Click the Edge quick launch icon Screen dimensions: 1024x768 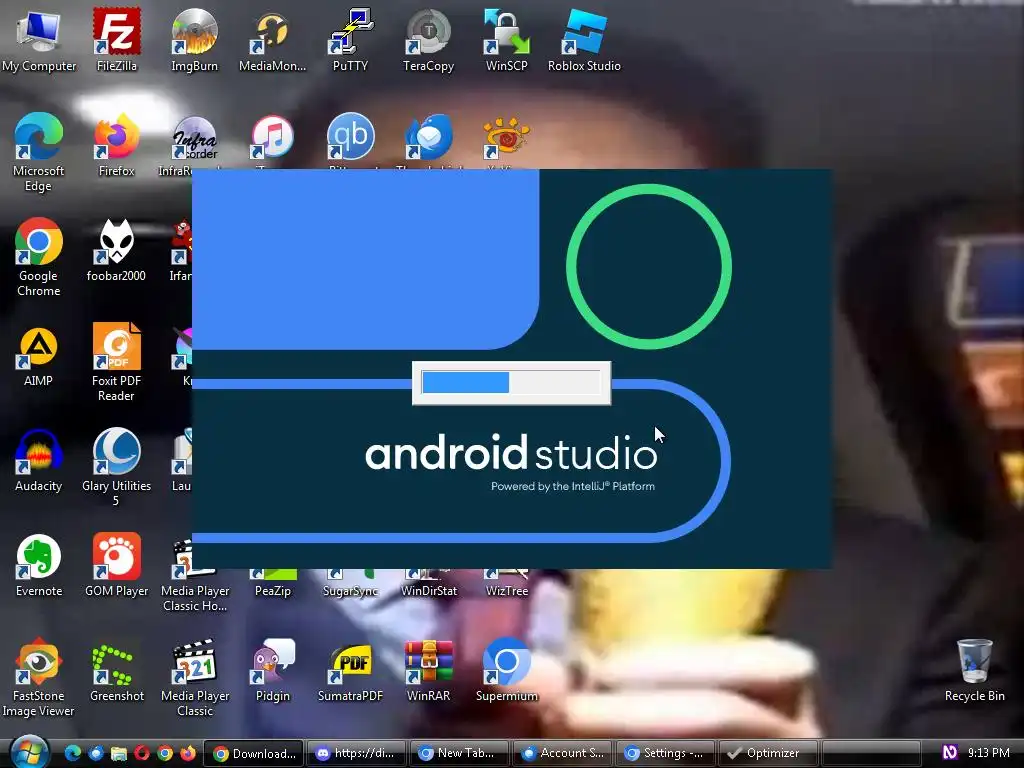point(72,753)
